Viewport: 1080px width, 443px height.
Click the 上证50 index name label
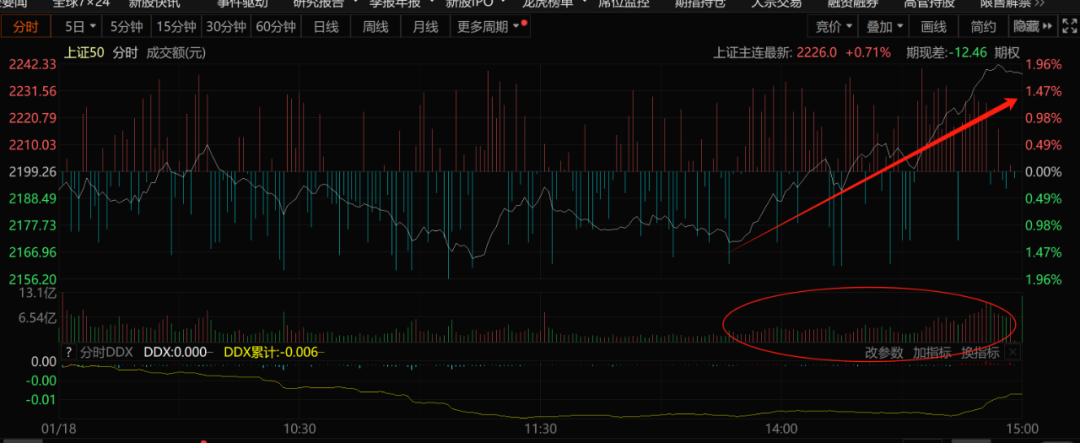[x=84, y=52]
